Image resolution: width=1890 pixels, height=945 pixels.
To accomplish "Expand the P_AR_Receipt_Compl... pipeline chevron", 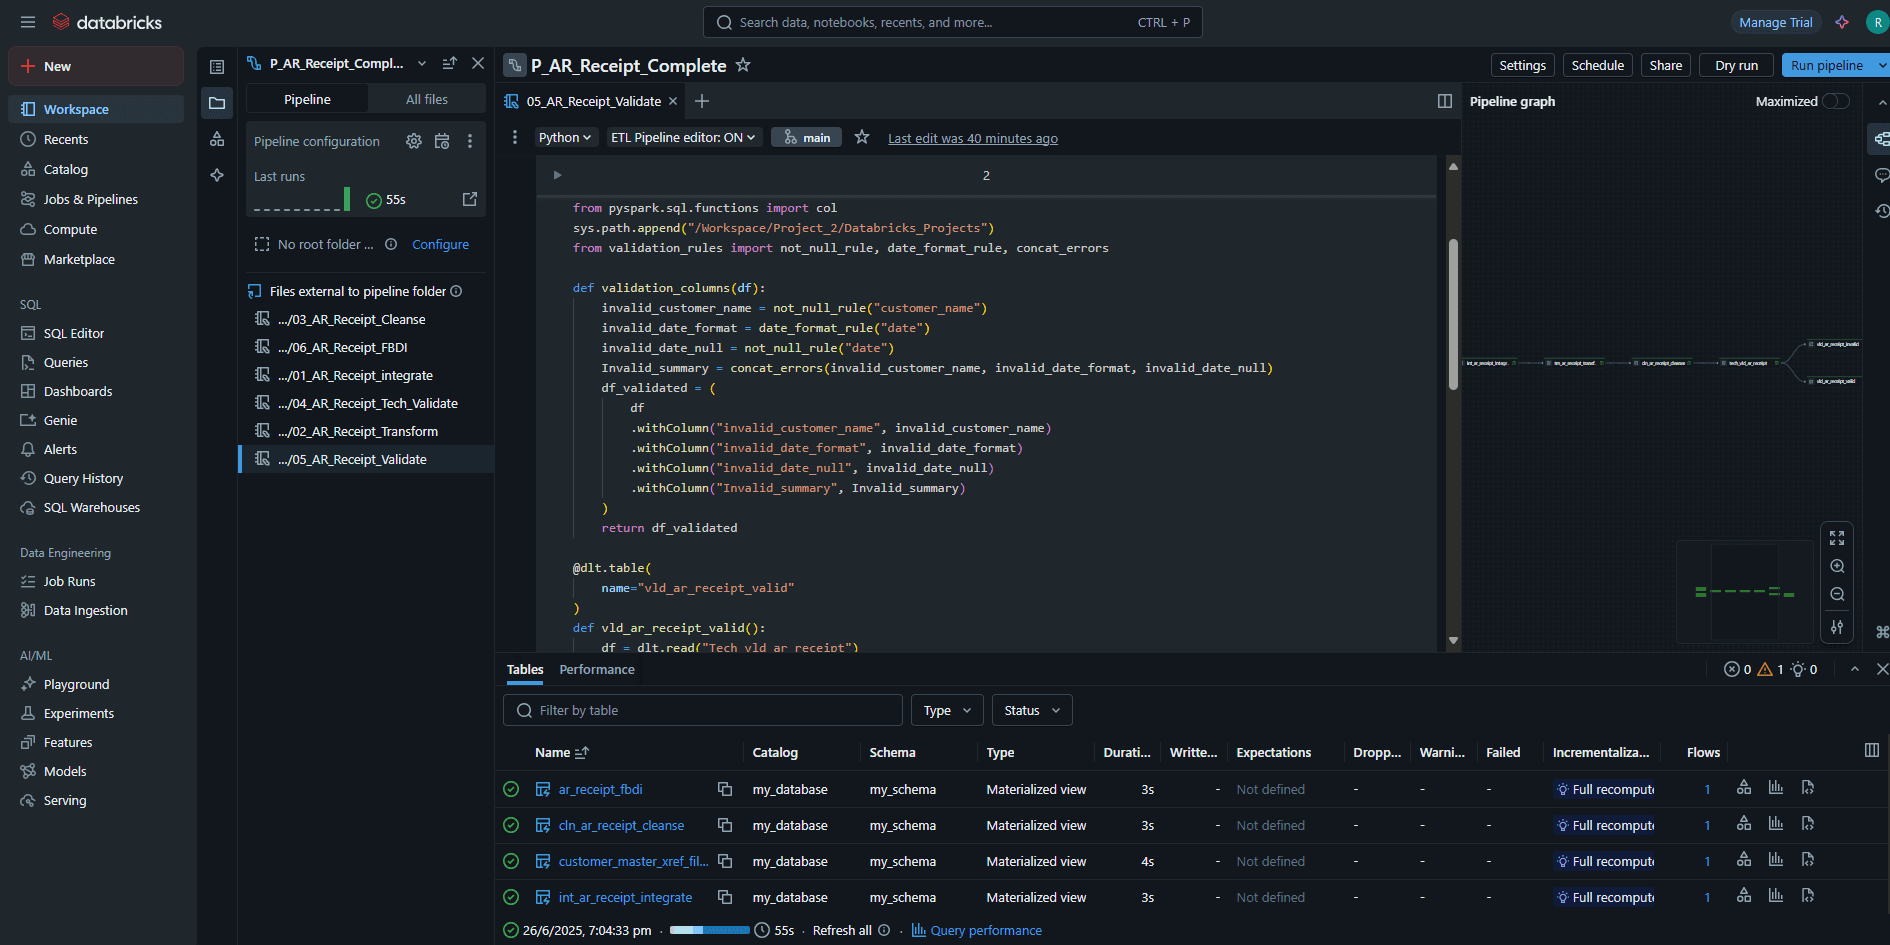I will pyautogui.click(x=422, y=63).
